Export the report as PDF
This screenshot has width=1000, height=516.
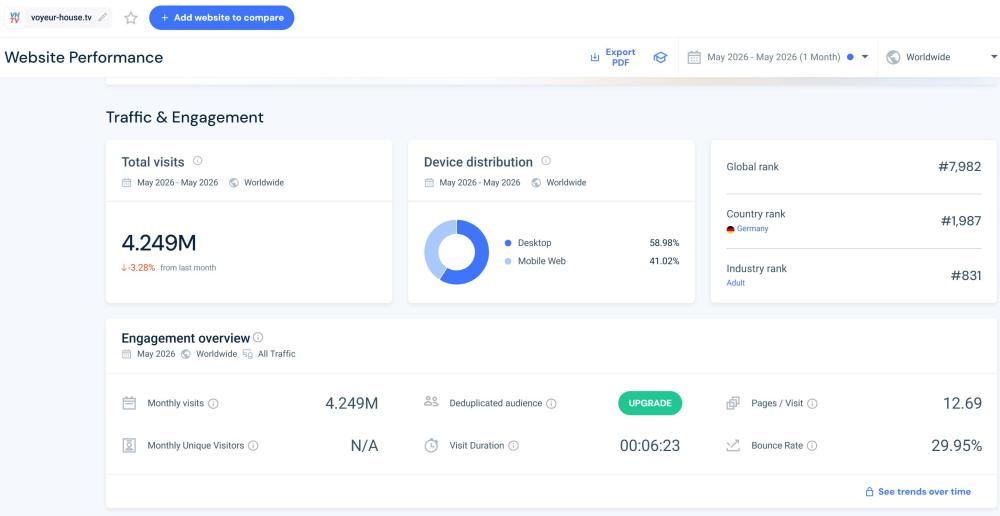(x=613, y=57)
